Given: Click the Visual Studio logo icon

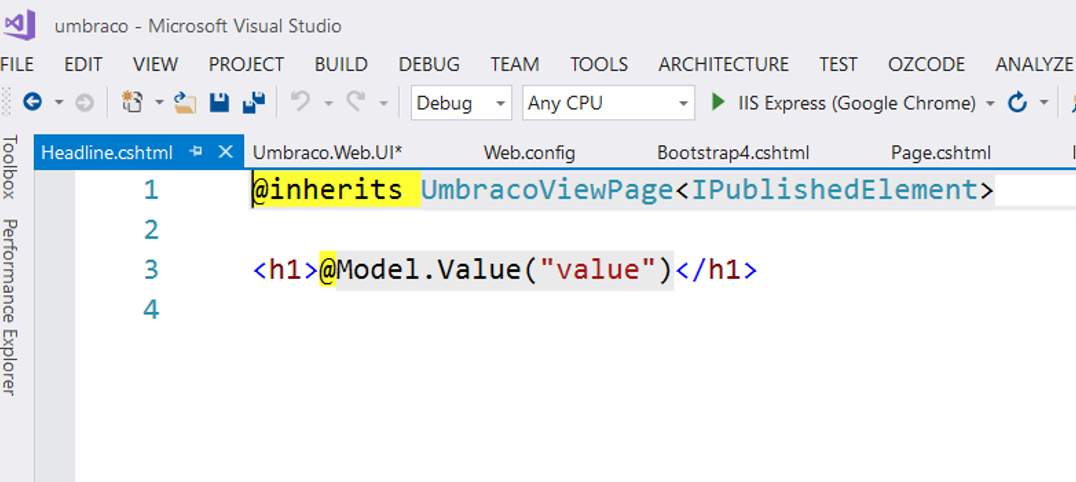Looking at the screenshot, I should [x=19, y=25].
